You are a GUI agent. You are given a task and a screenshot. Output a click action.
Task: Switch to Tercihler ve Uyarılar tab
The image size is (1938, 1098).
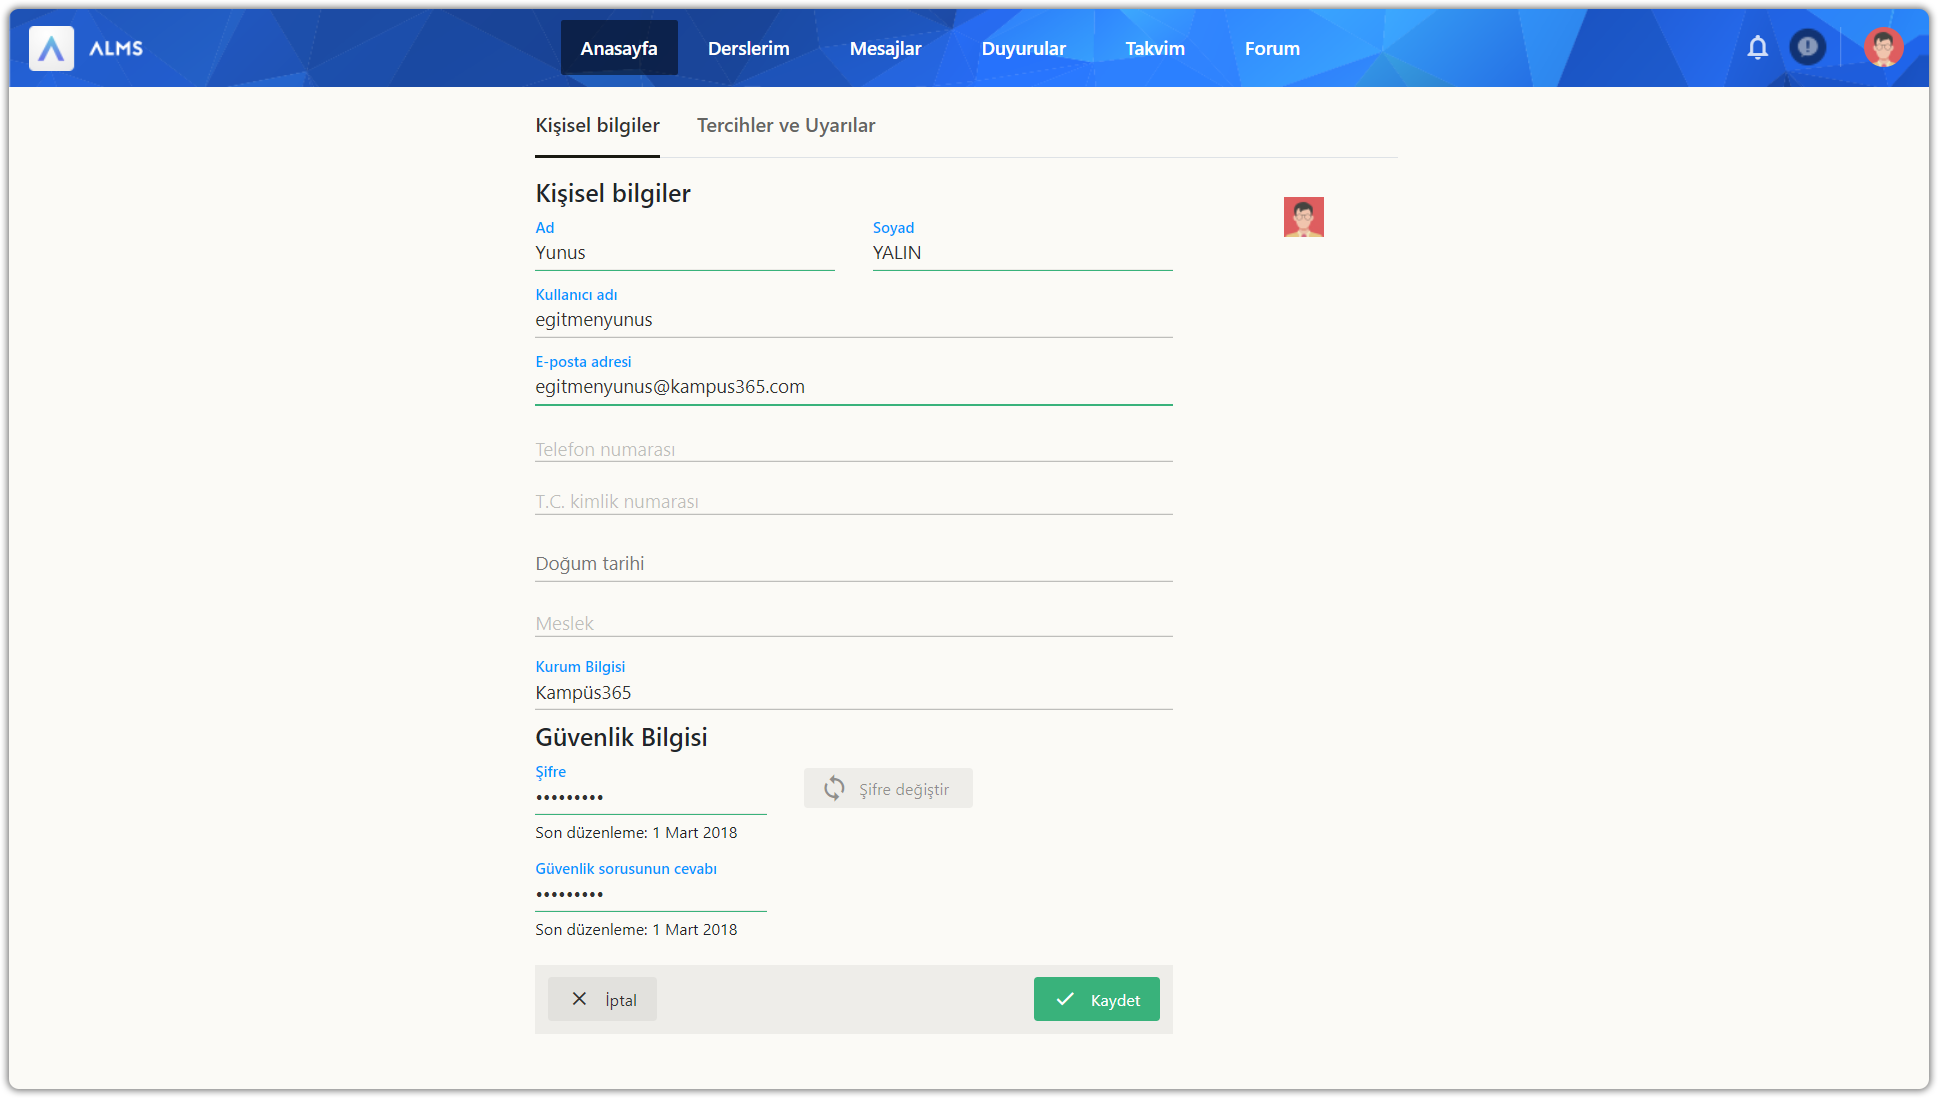tap(785, 126)
